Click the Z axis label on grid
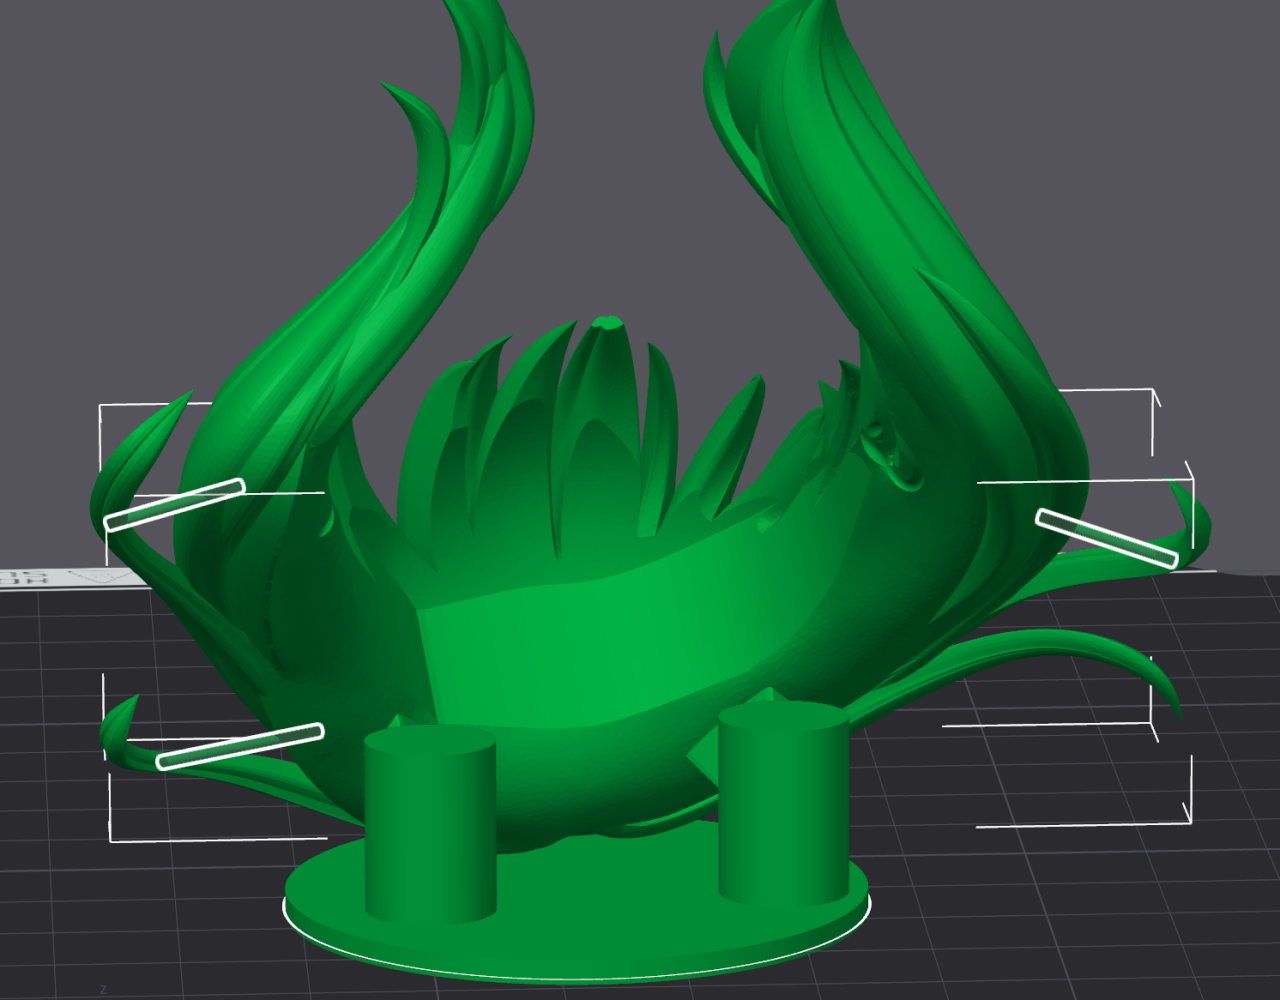 point(103,989)
